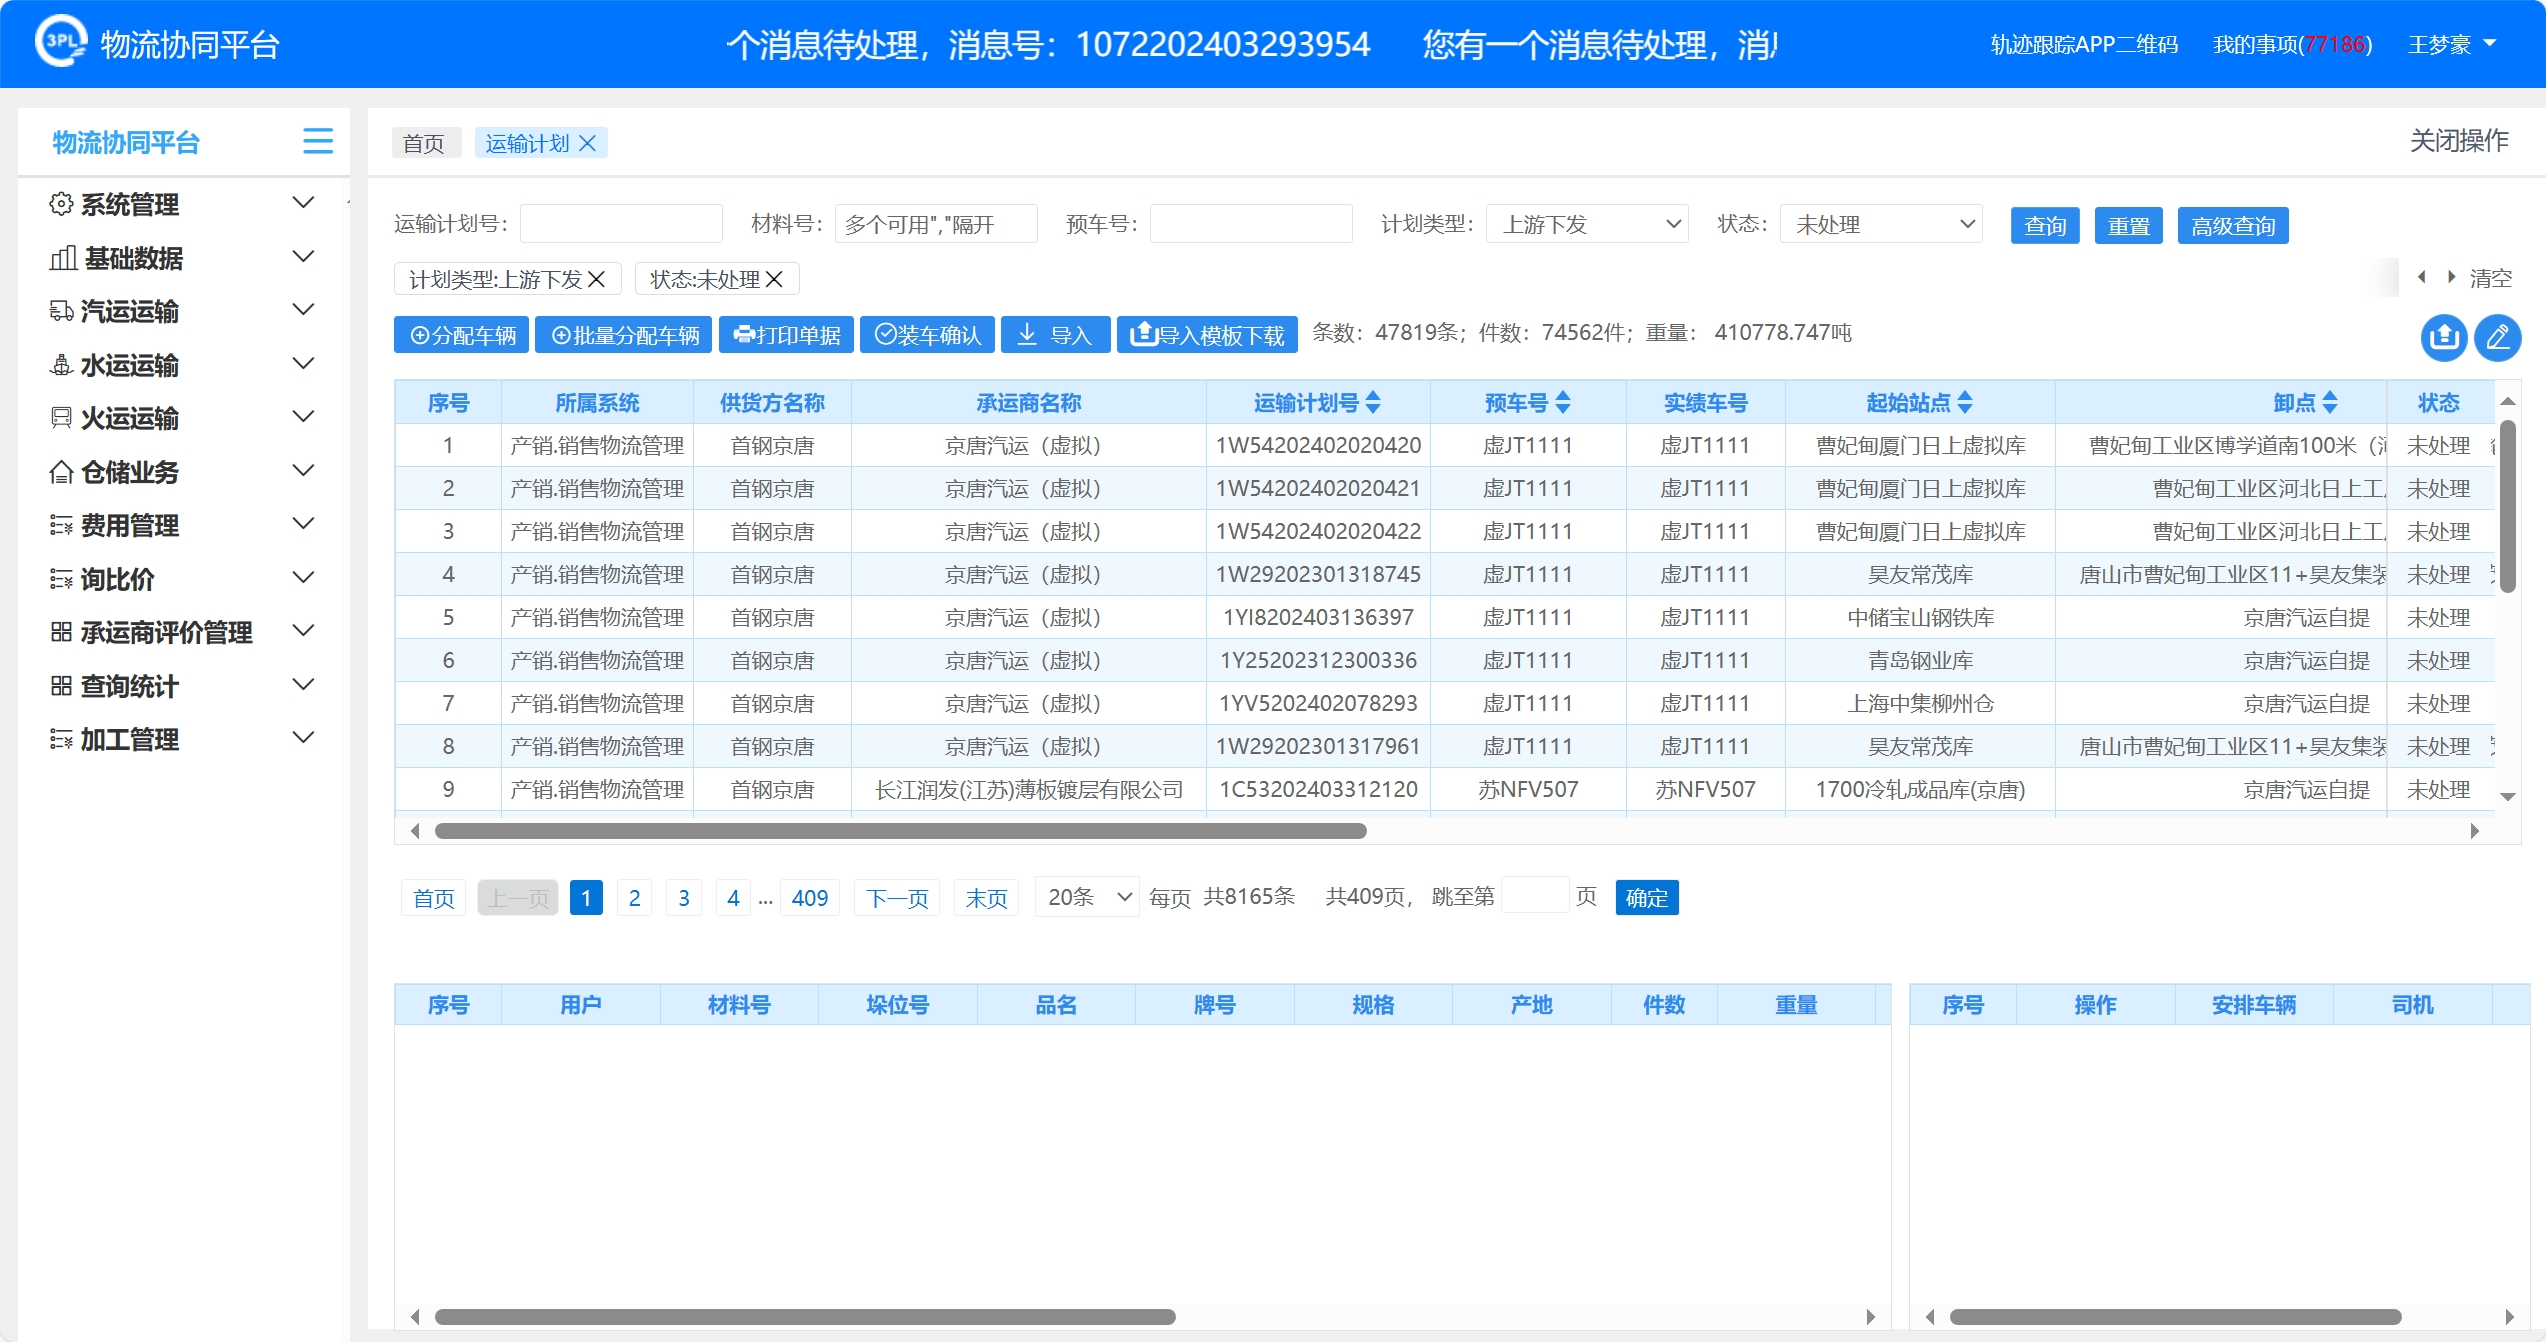Click the 打印单据 button
The image size is (2546, 1342).
coord(786,335)
